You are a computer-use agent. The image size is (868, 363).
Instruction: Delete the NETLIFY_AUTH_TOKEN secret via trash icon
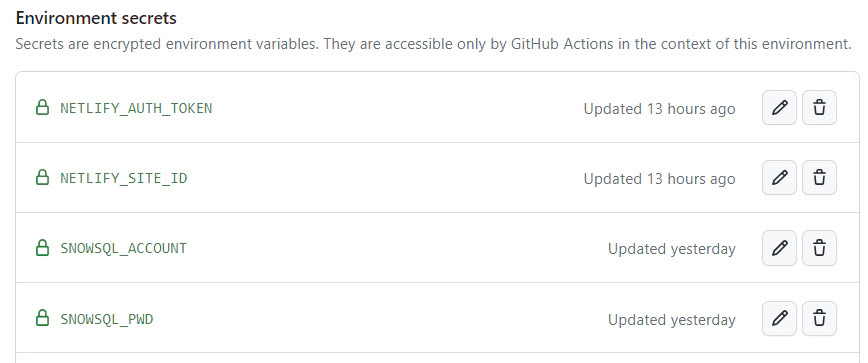pyautogui.click(x=819, y=107)
